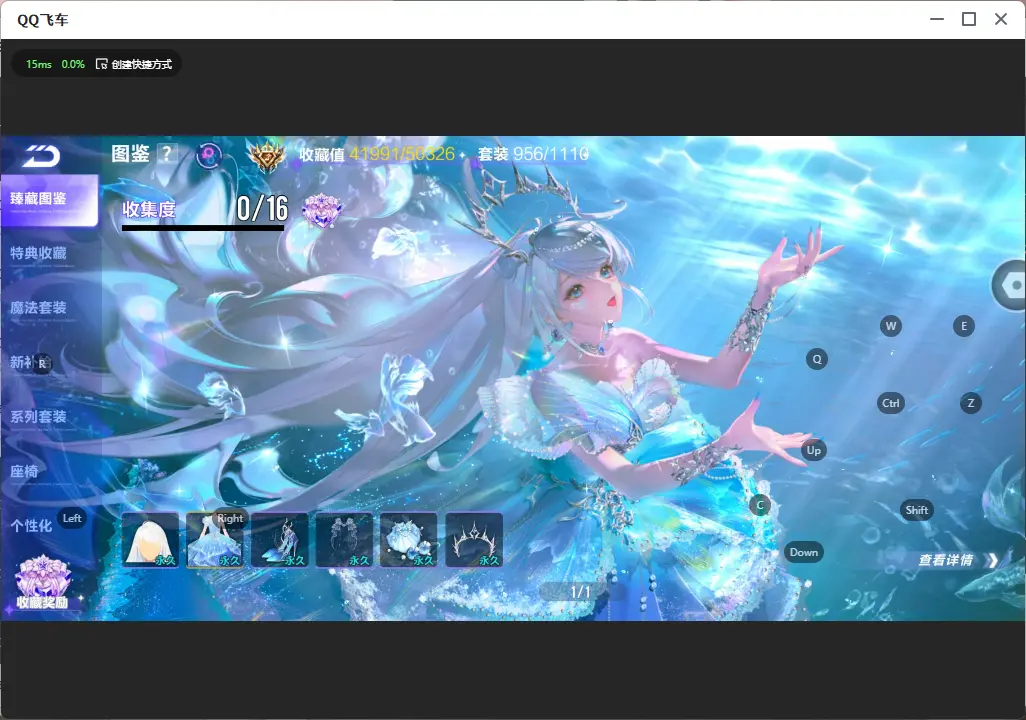
Task: Click the purple gem reward next to 0/16
Action: (322, 209)
